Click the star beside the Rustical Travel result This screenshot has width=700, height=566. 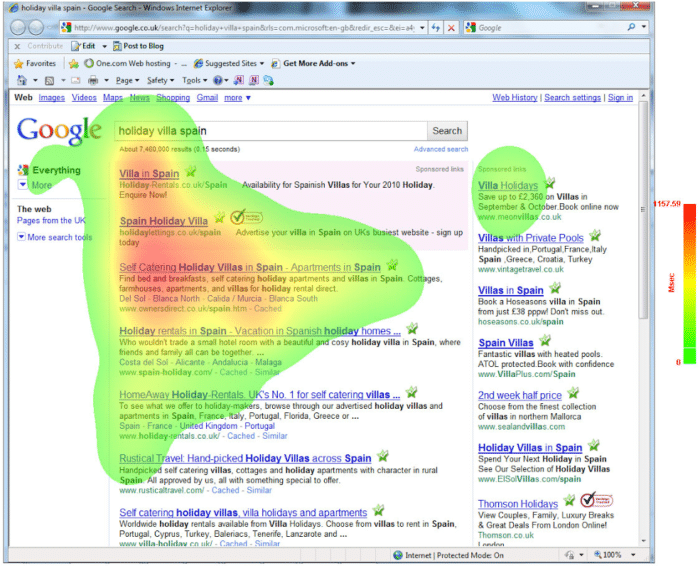click(383, 456)
